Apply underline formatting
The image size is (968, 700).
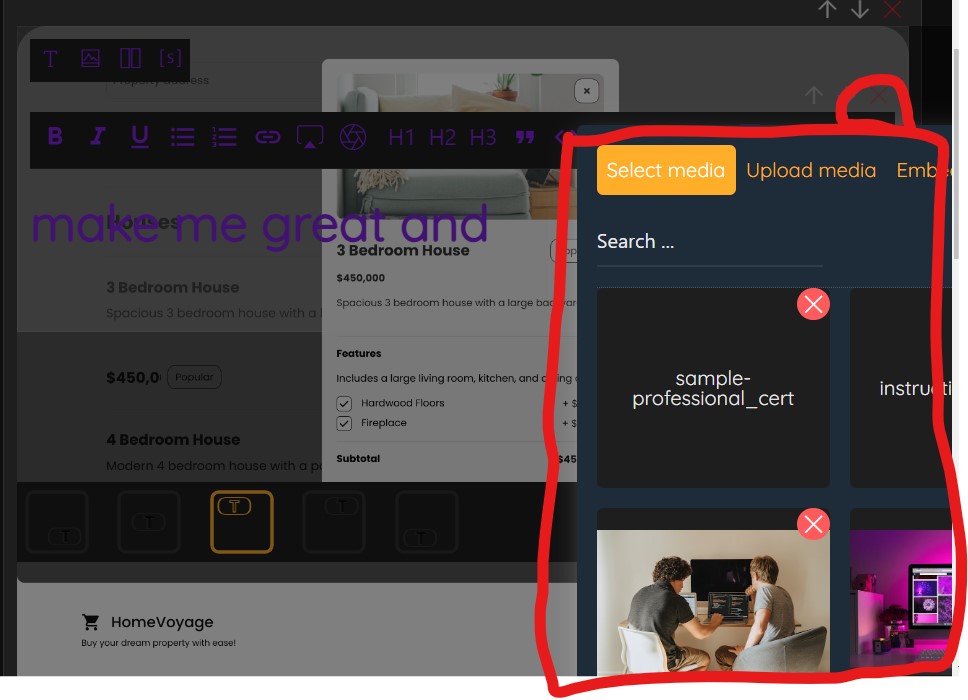[x=140, y=136]
